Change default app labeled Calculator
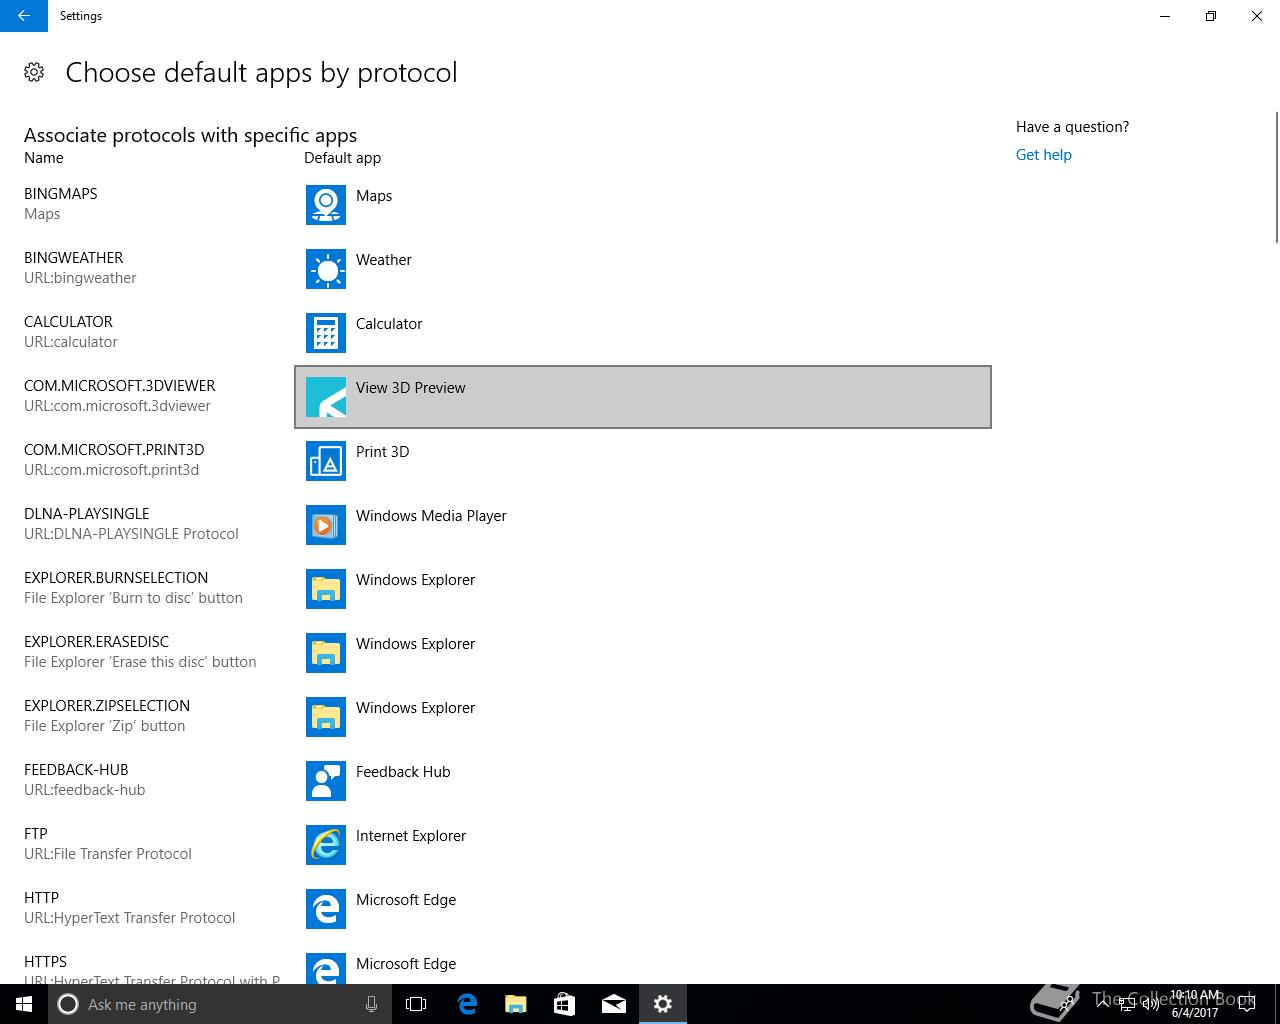This screenshot has width=1280, height=1024. point(643,333)
